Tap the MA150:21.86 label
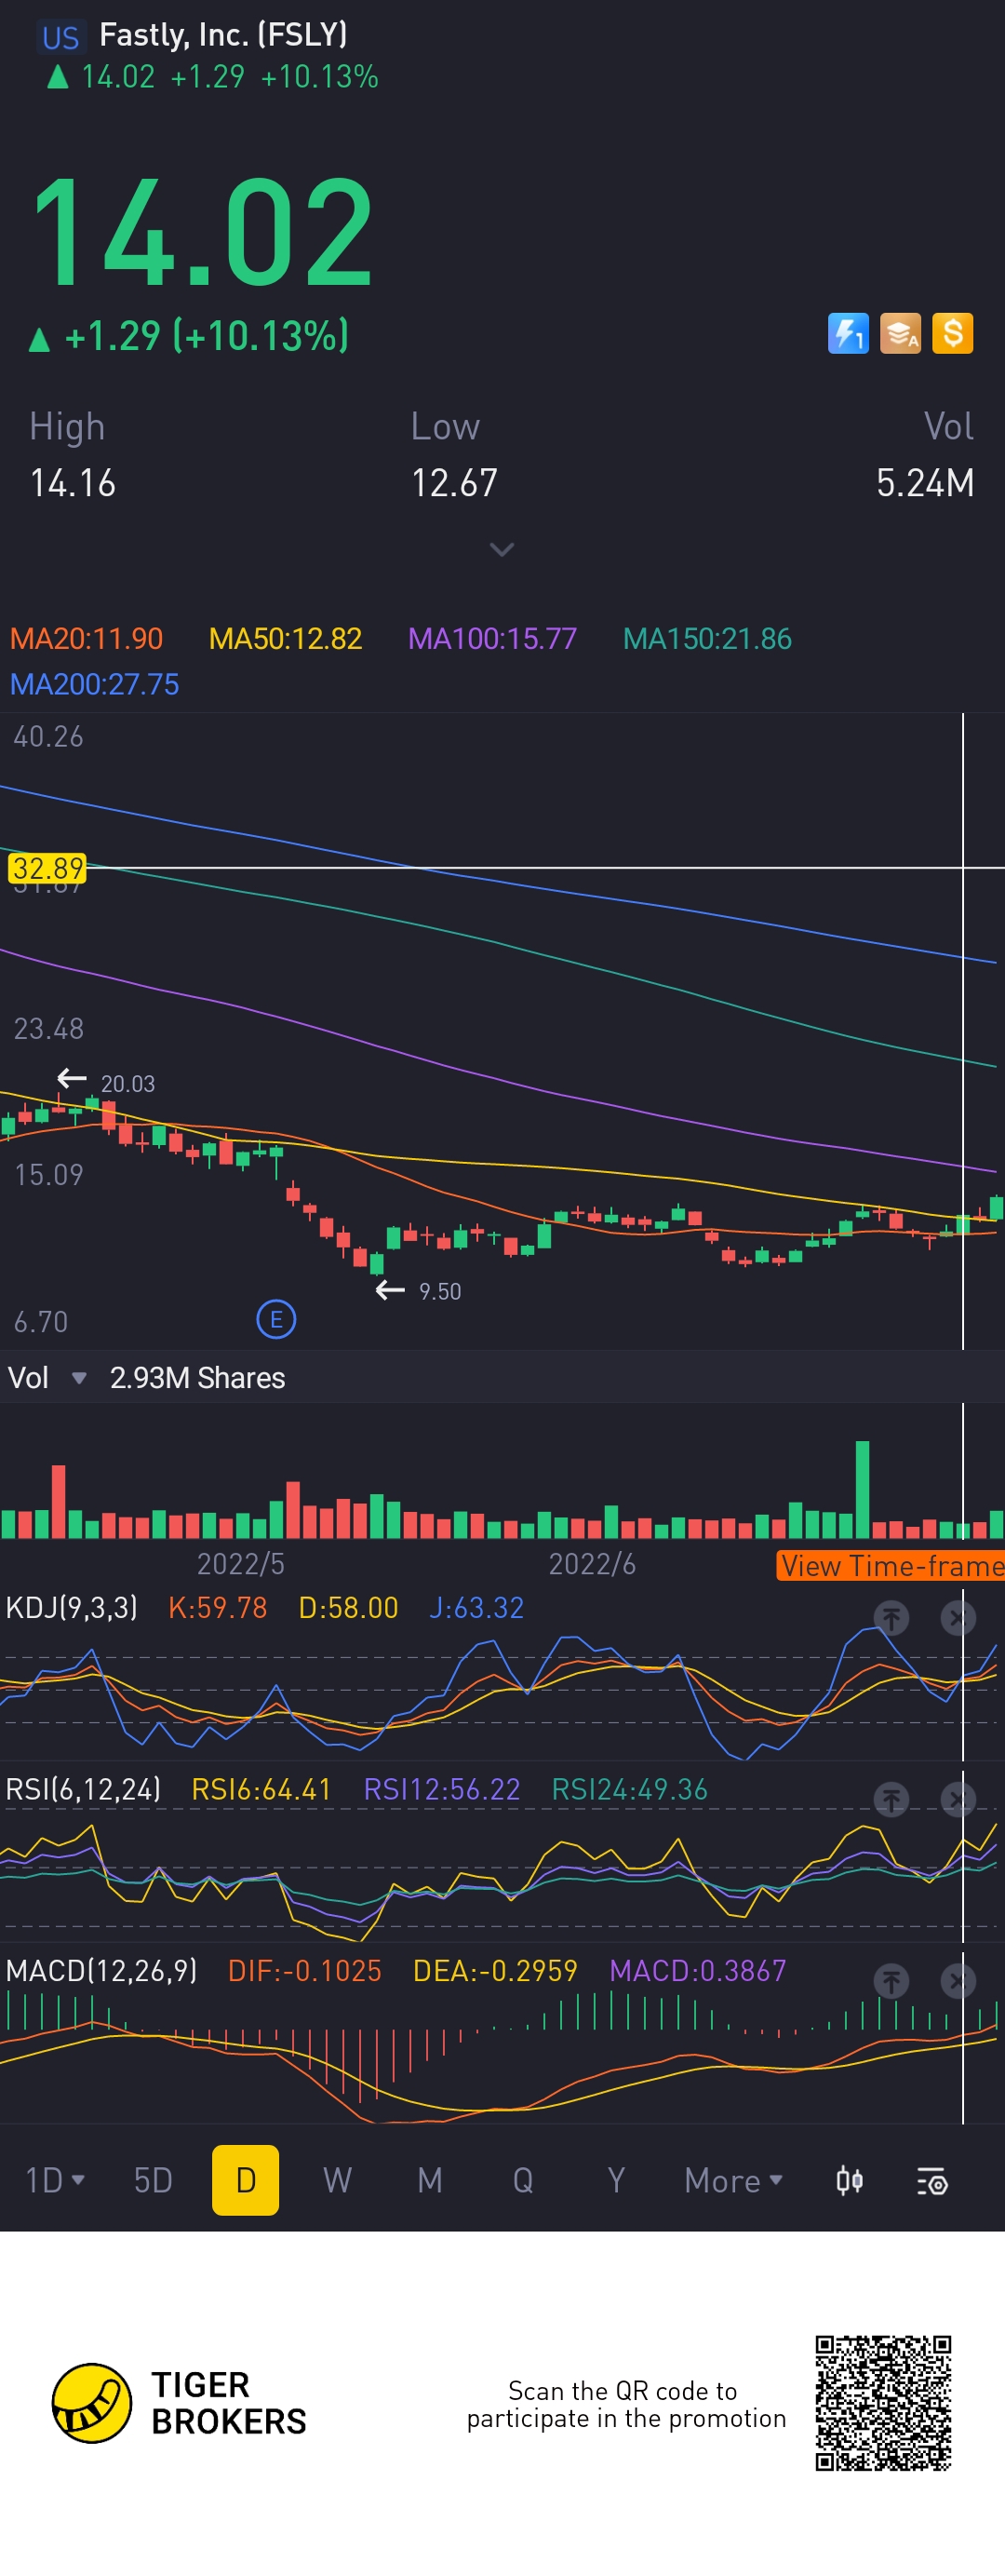Viewport: 1005px width, 2576px height. pyautogui.click(x=707, y=638)
